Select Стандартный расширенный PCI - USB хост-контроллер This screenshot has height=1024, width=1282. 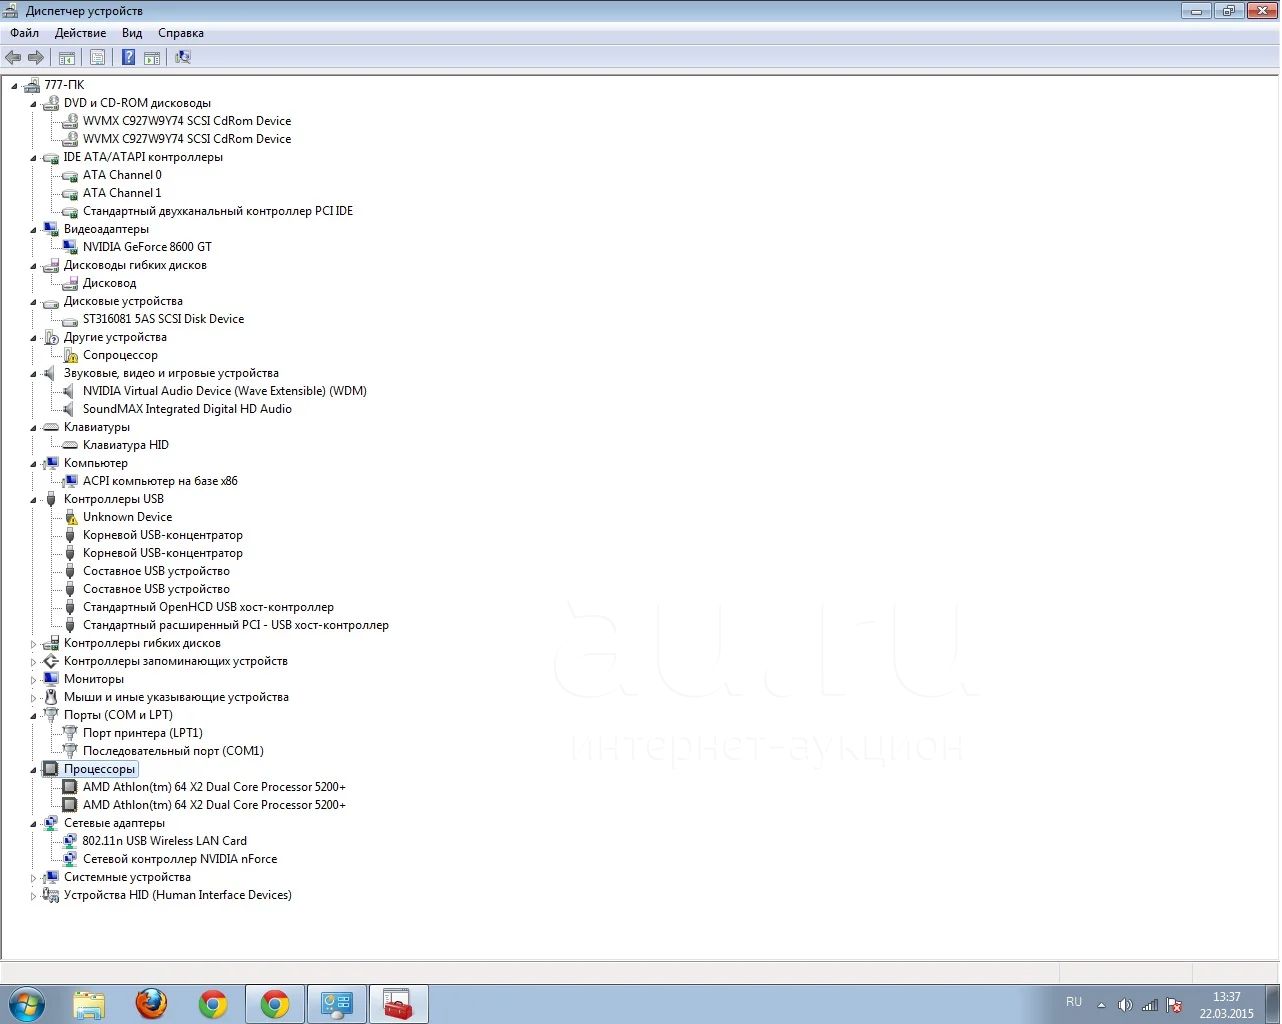[236, 625]
